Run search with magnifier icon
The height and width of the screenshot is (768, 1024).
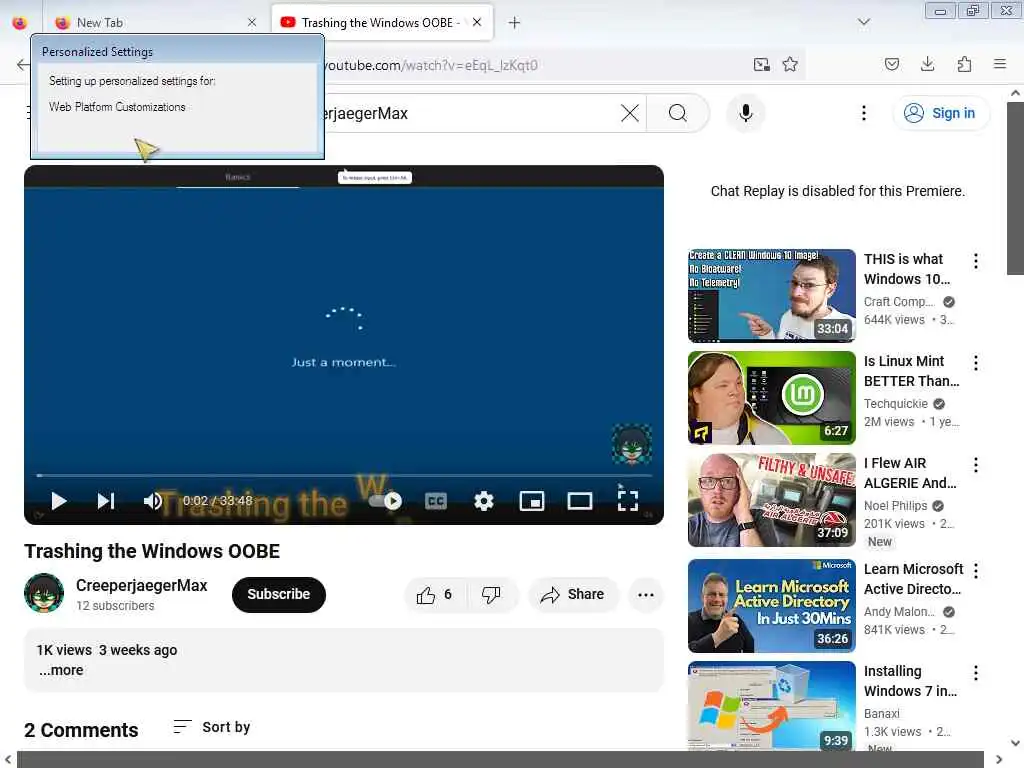[x=678, y=113]
